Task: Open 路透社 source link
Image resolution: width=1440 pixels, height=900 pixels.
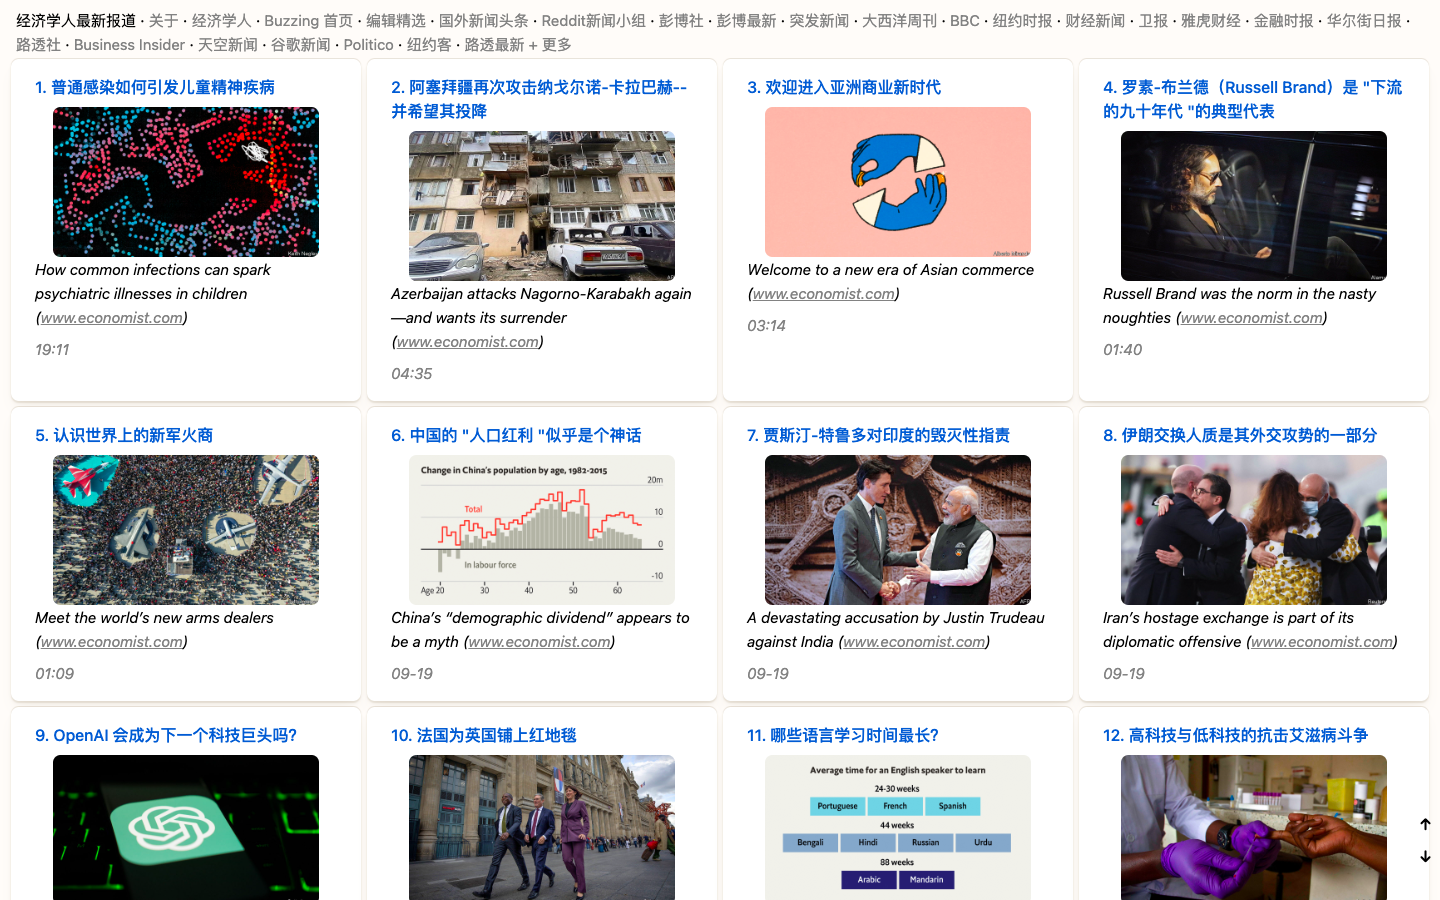Action: pos(38,44)
